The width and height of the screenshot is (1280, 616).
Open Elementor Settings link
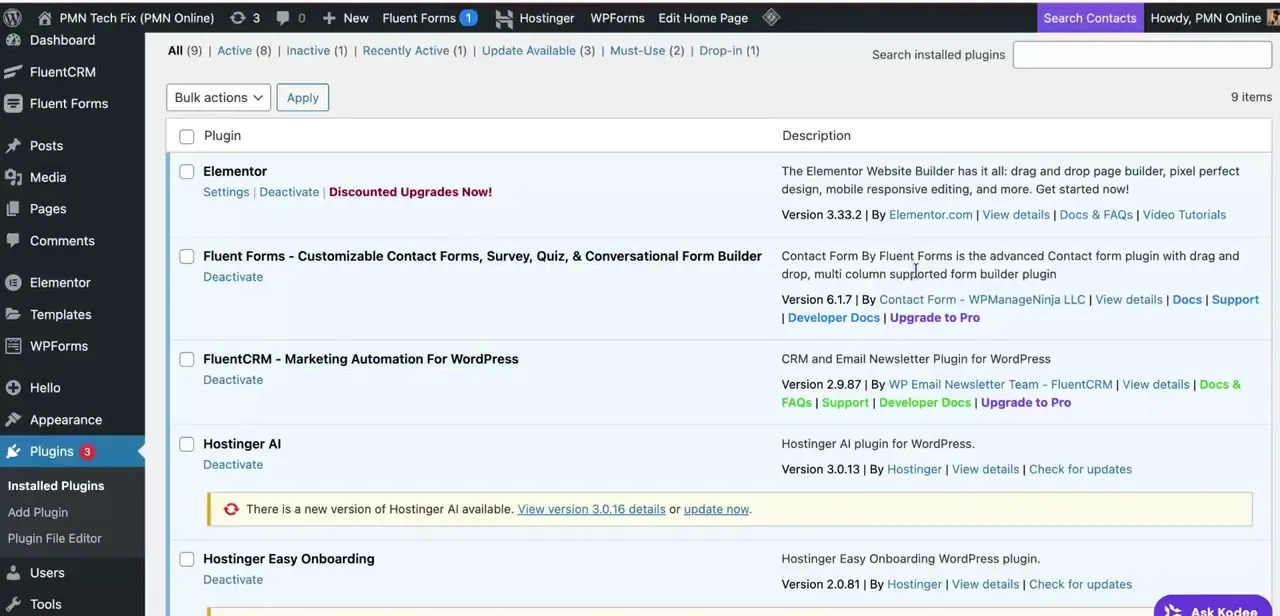pos(226,192)
